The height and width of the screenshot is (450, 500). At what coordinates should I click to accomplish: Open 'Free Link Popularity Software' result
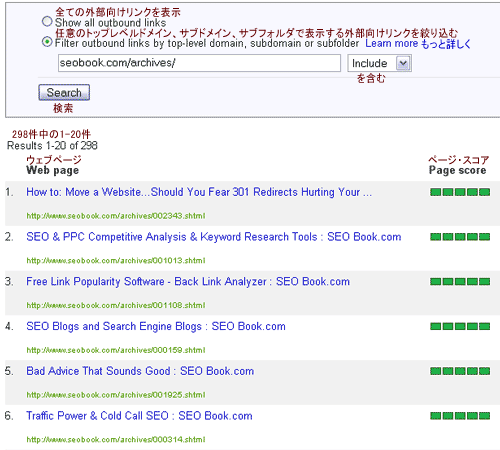(188, 282)
